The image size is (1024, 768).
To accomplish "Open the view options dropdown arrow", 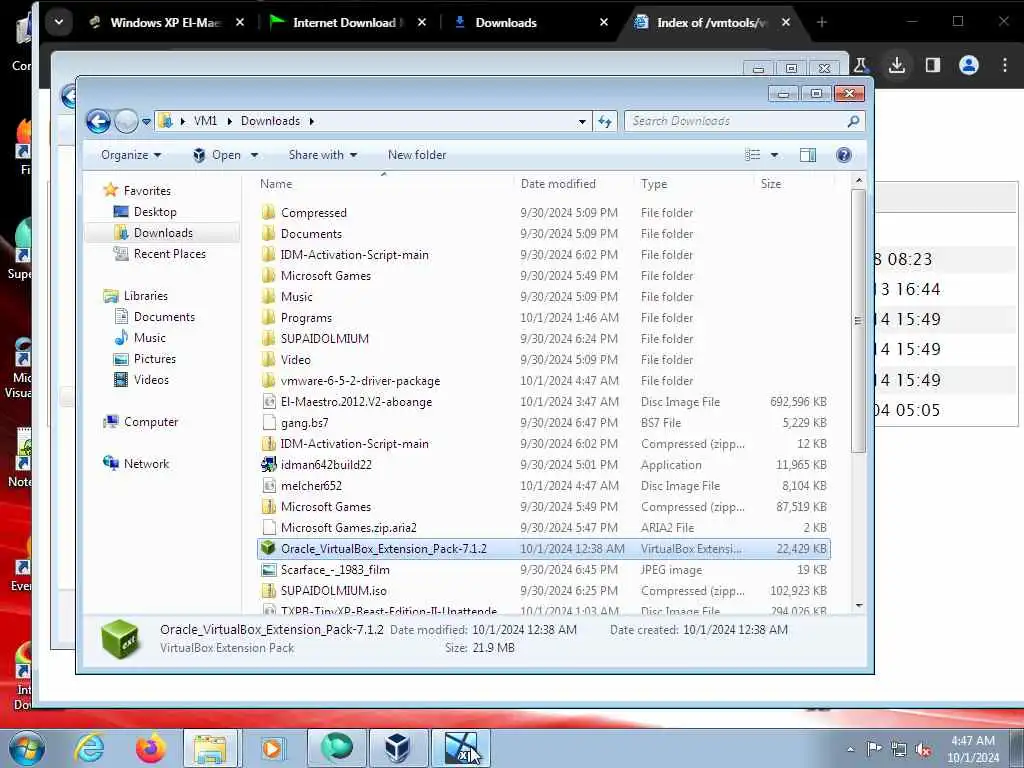I will [775, 155].
